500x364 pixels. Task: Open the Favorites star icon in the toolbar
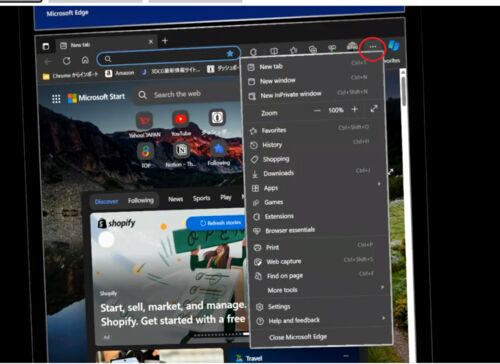pos(293,50)
